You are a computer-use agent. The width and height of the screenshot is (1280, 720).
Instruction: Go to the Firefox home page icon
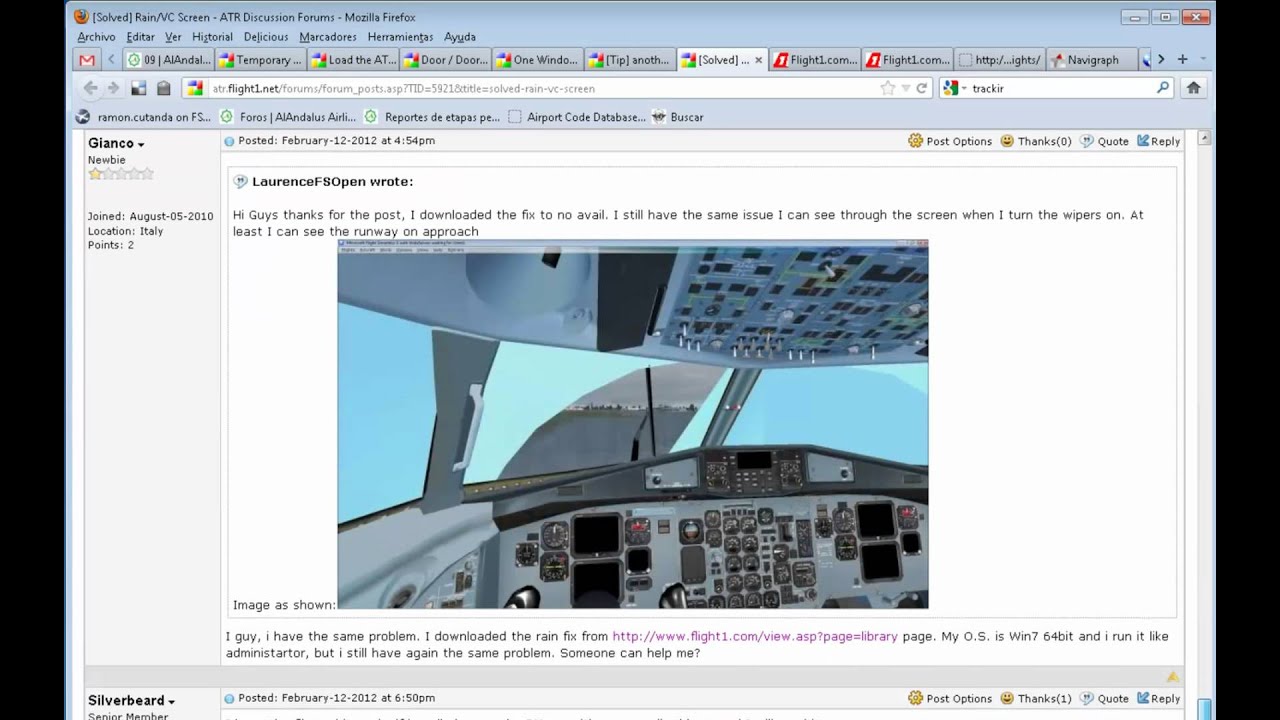point(1193,88)
